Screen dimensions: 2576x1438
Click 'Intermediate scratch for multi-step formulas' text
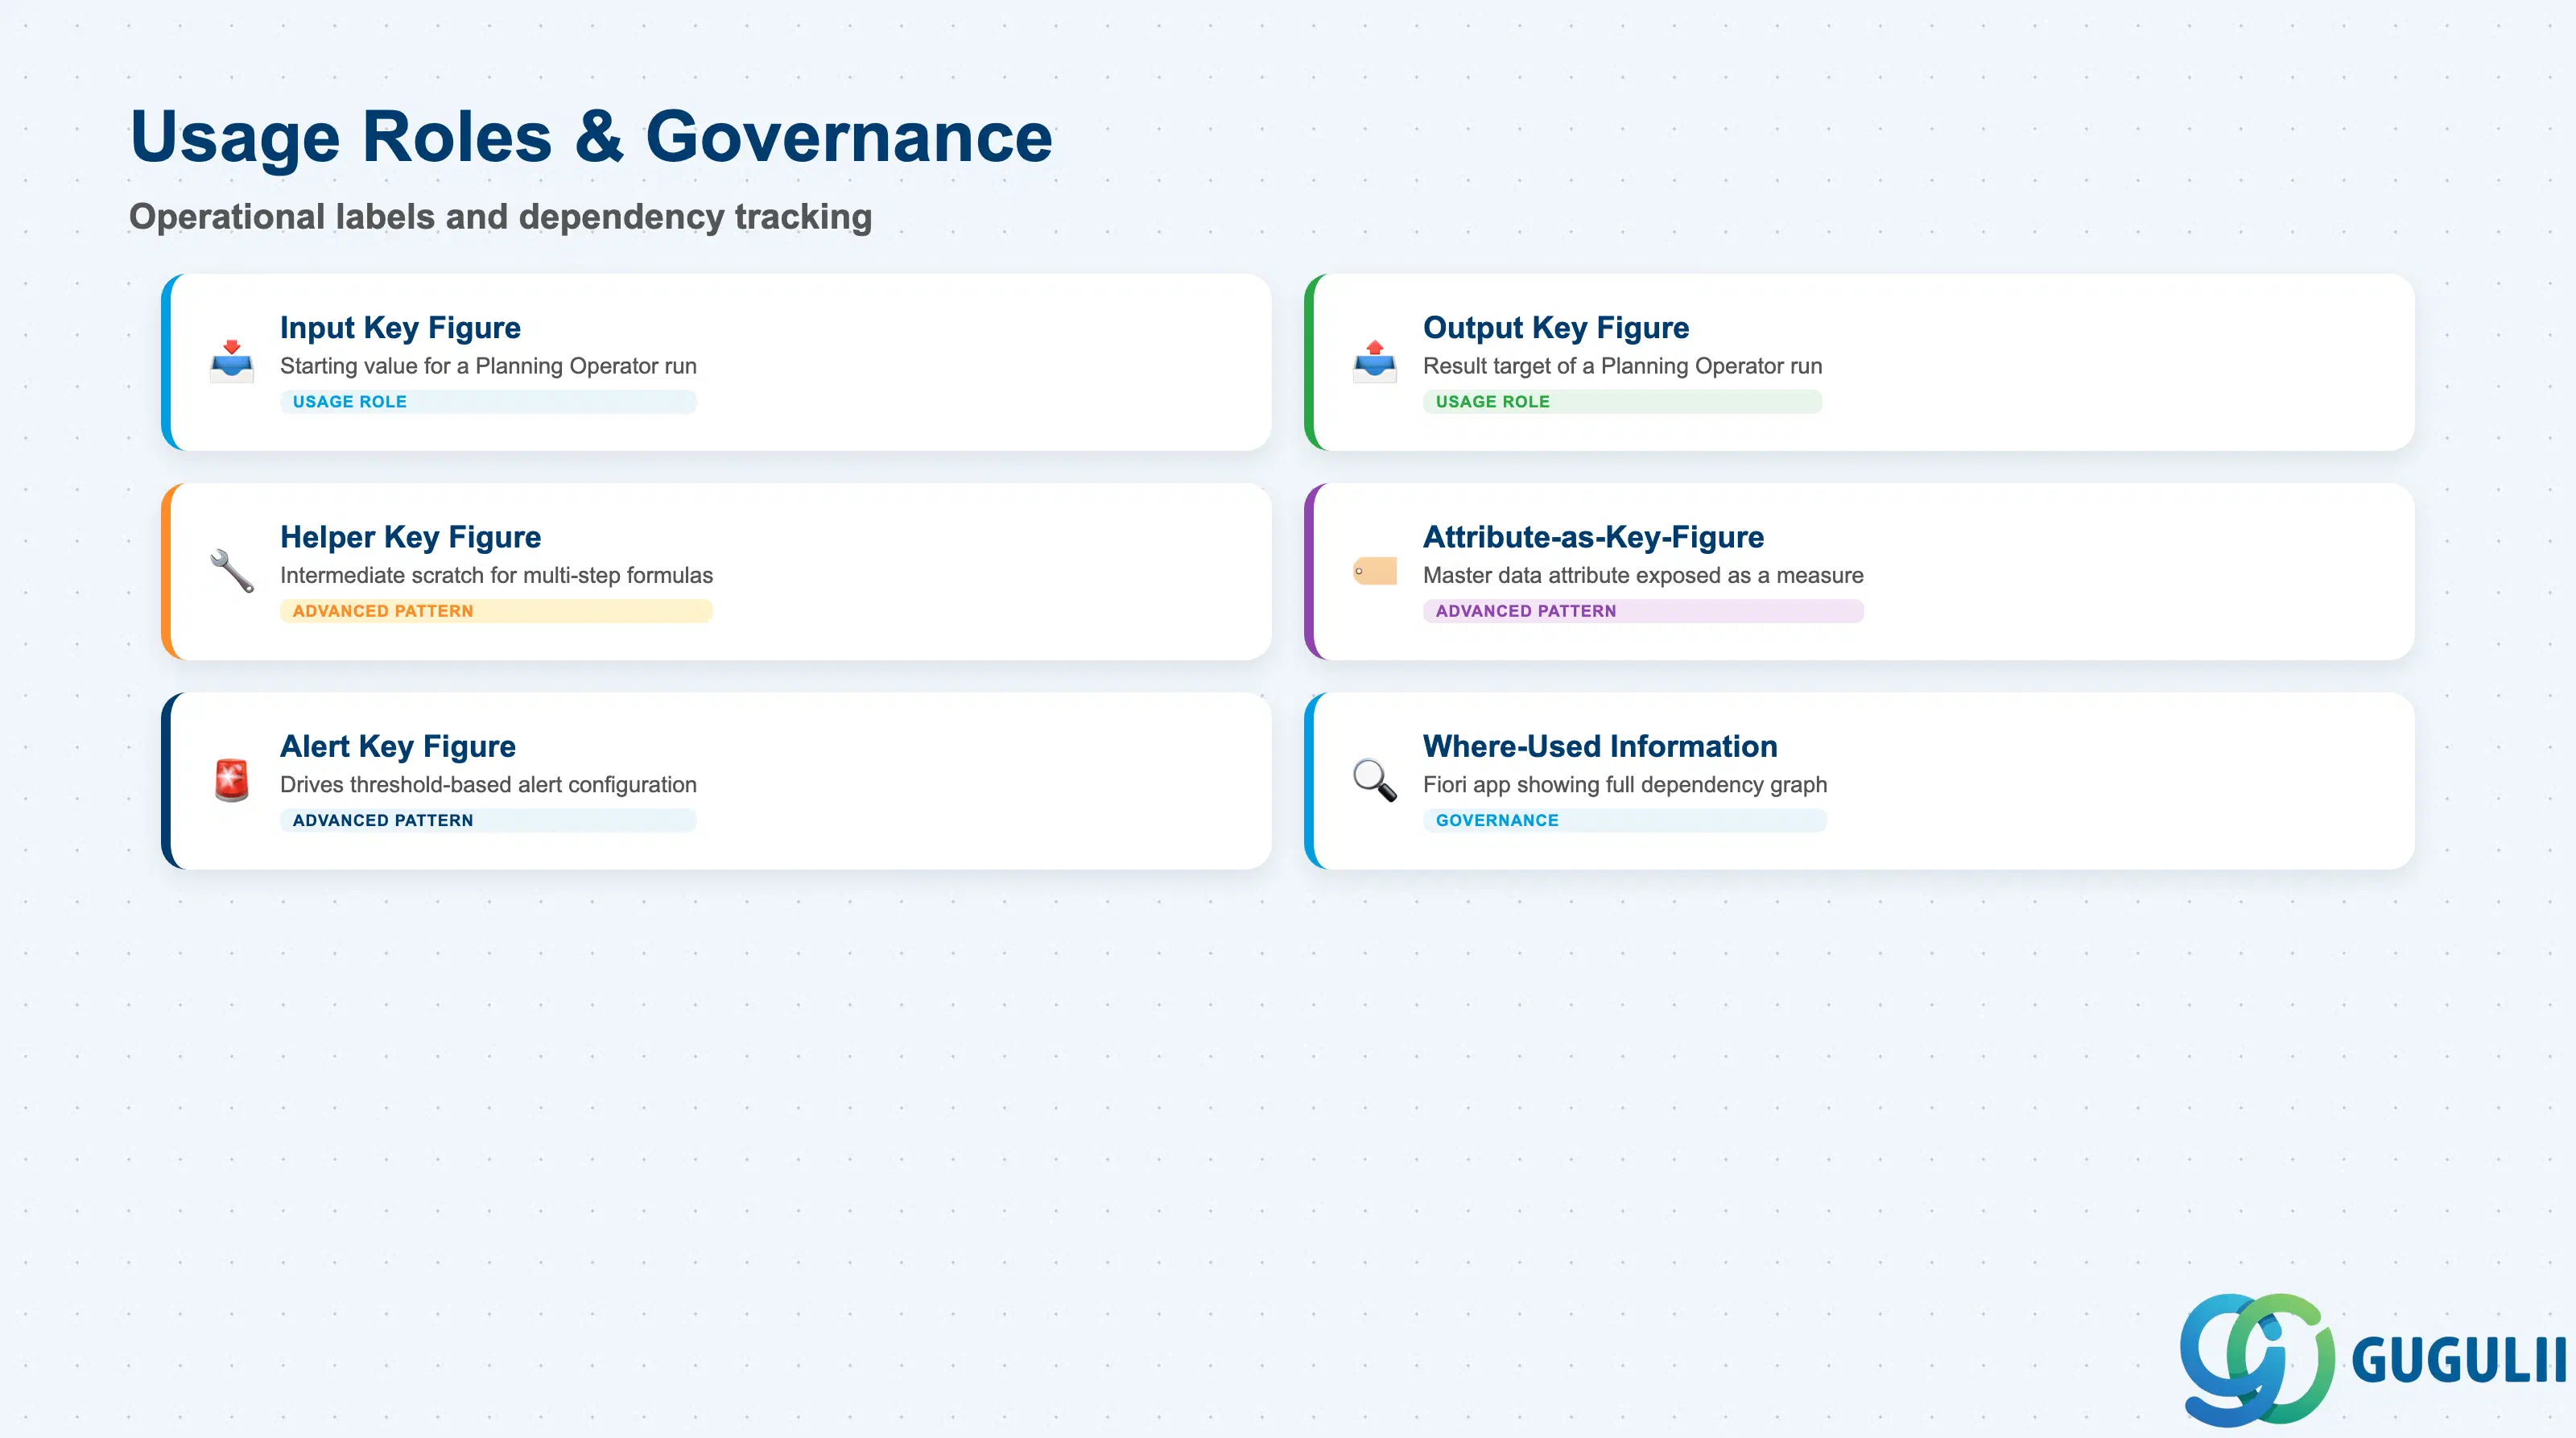[x=496, y=575]
